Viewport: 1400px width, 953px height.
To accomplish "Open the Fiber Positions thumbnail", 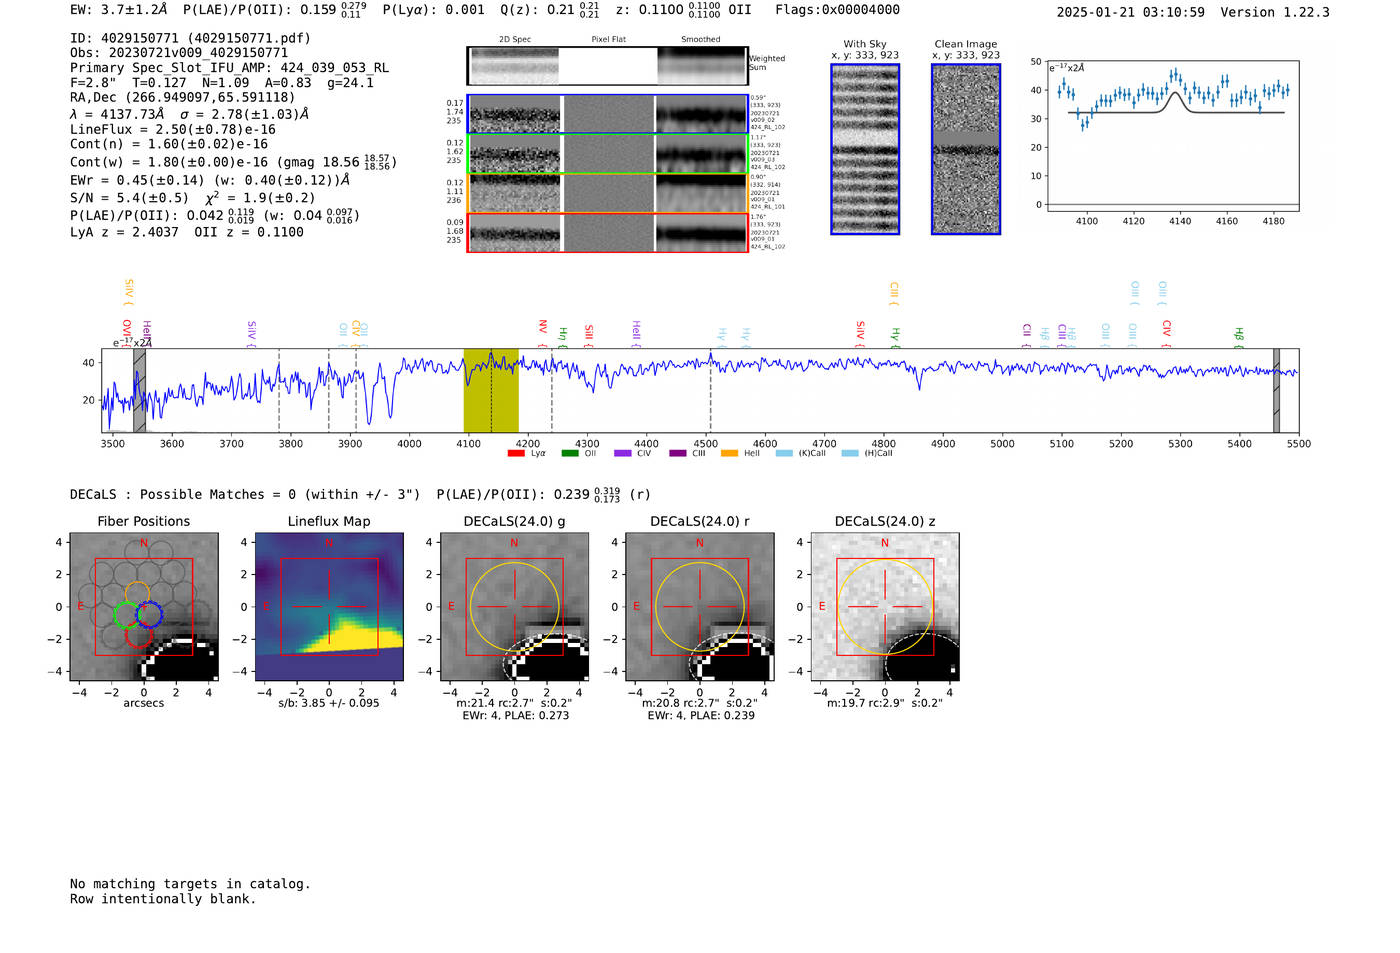I will tap(143, 607).
